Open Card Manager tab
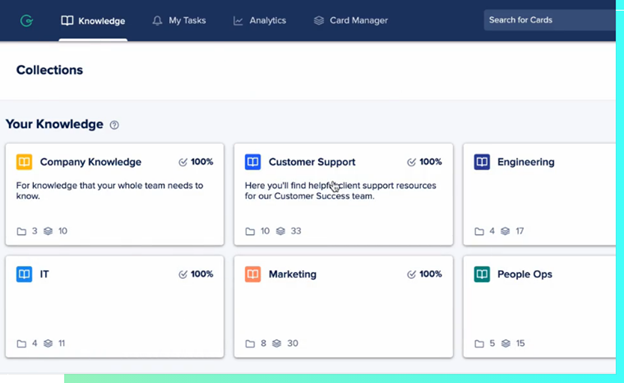Image resolution: width=624 pixels, height=383 pixels. pos(351,20)
